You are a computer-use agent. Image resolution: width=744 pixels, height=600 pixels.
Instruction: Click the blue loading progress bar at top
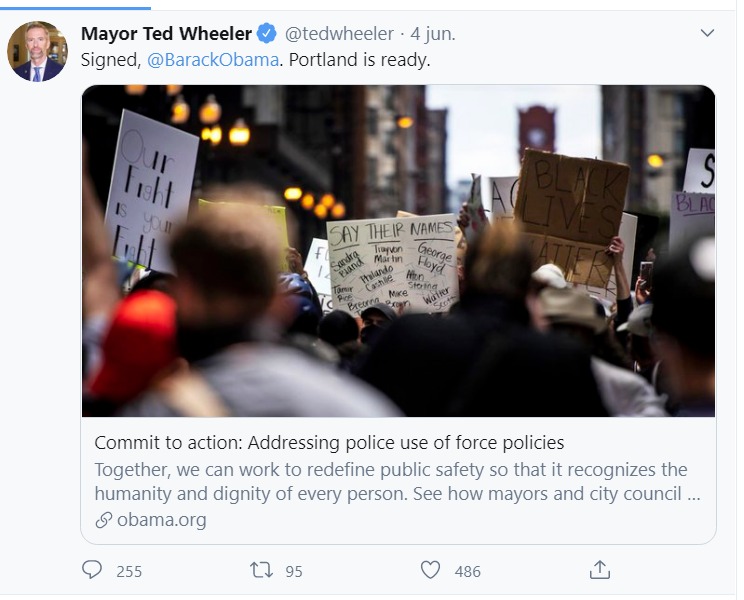[x=75, y=8]
